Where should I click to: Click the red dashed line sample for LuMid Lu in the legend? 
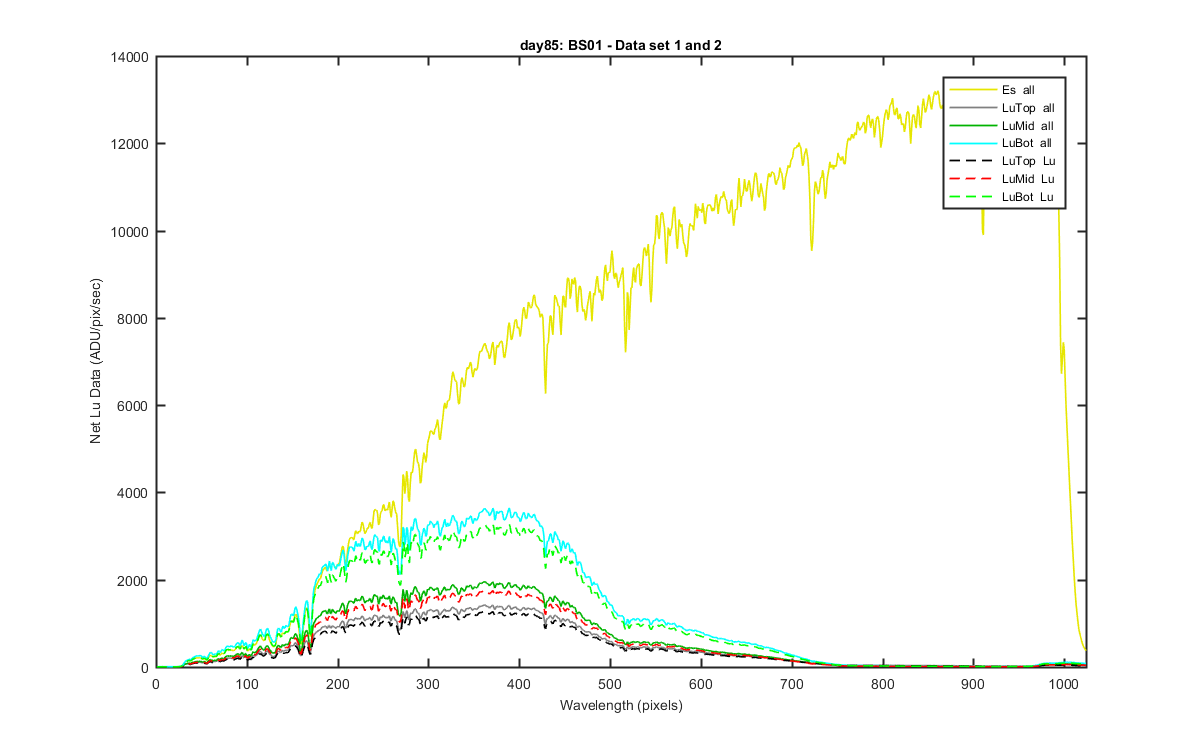click(x=971, y=179)
